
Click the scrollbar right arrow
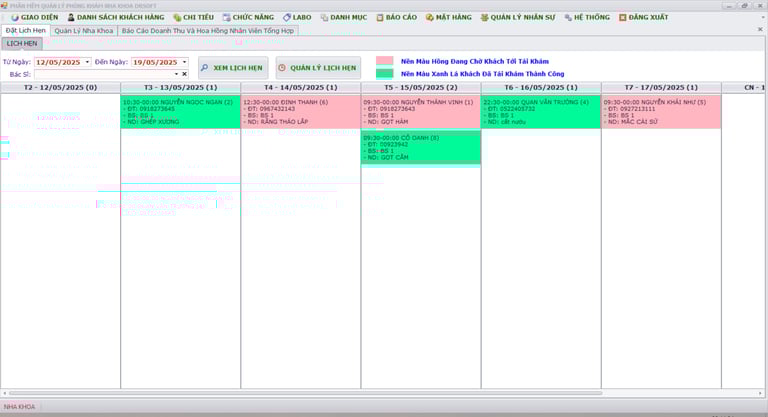pos(760,393)
